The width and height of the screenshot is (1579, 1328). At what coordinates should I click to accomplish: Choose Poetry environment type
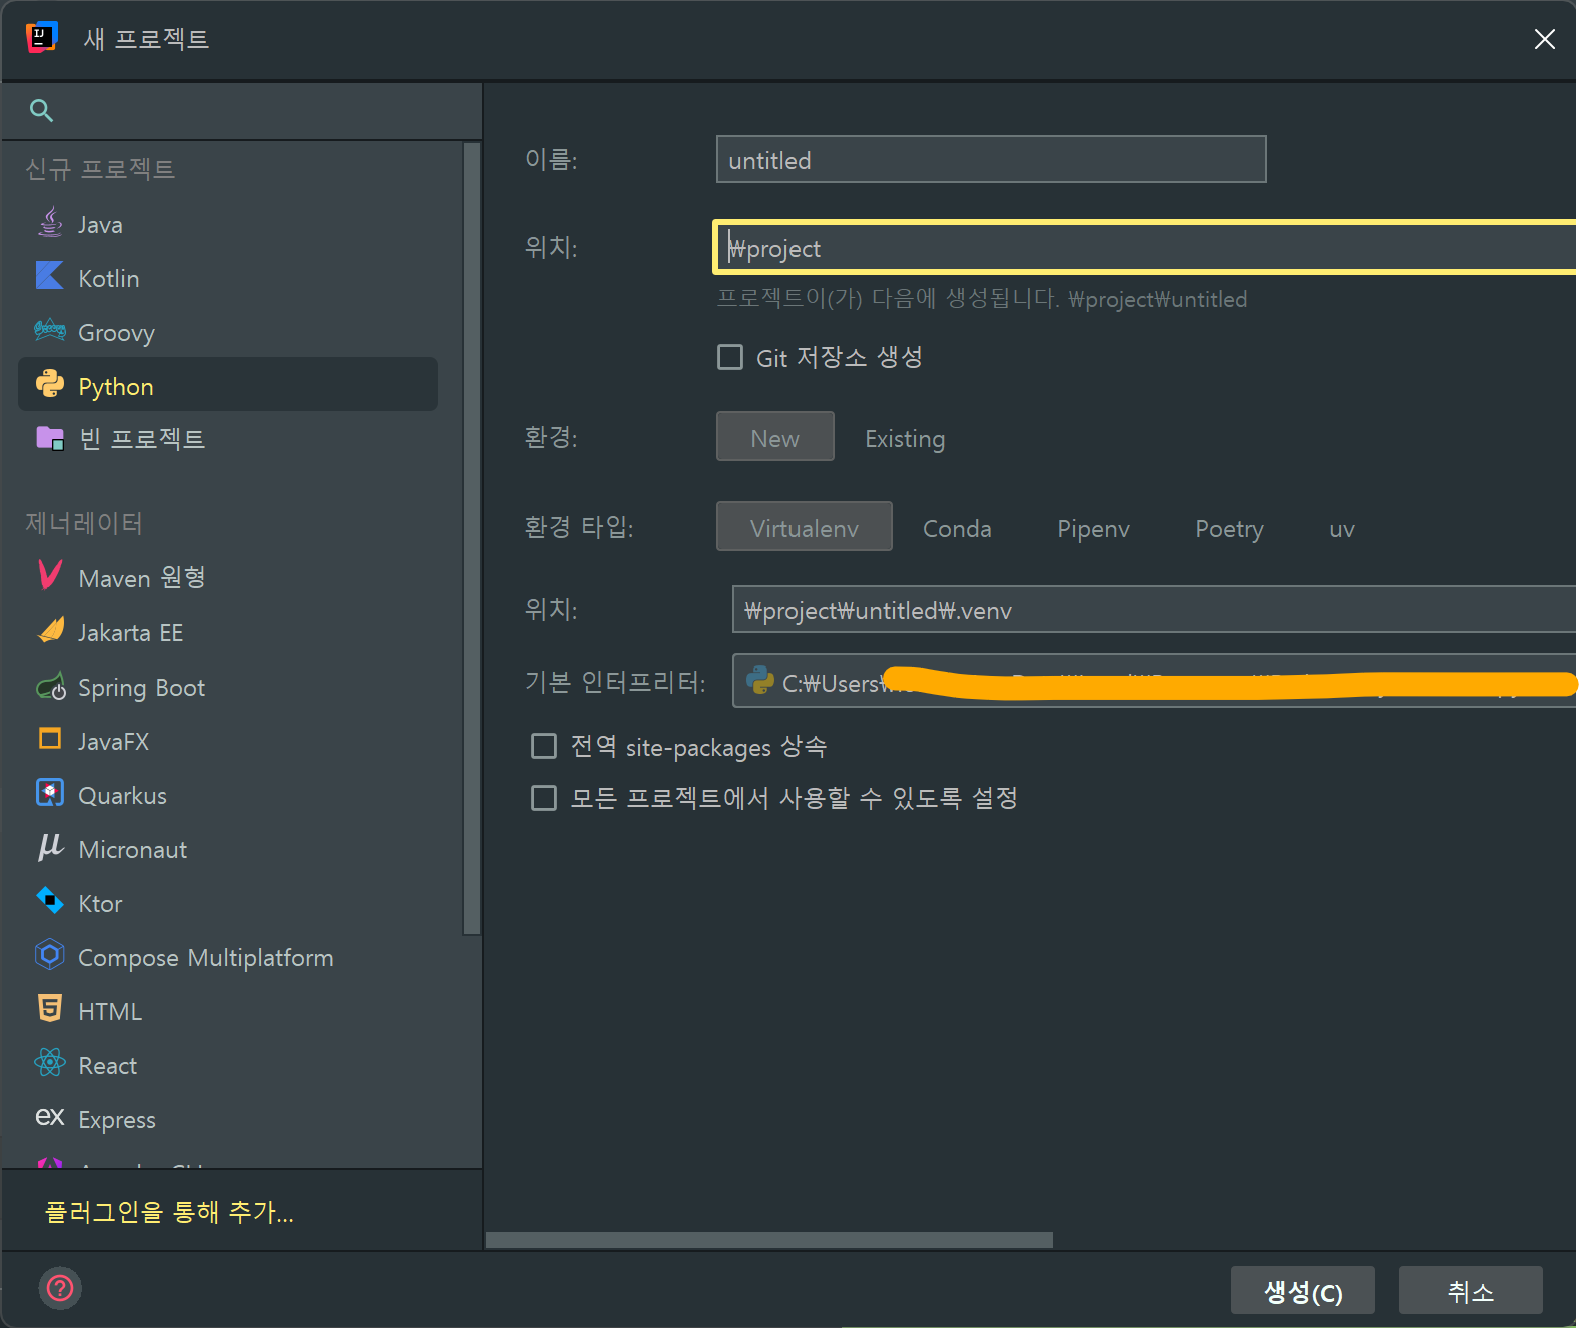(1229, 529)
